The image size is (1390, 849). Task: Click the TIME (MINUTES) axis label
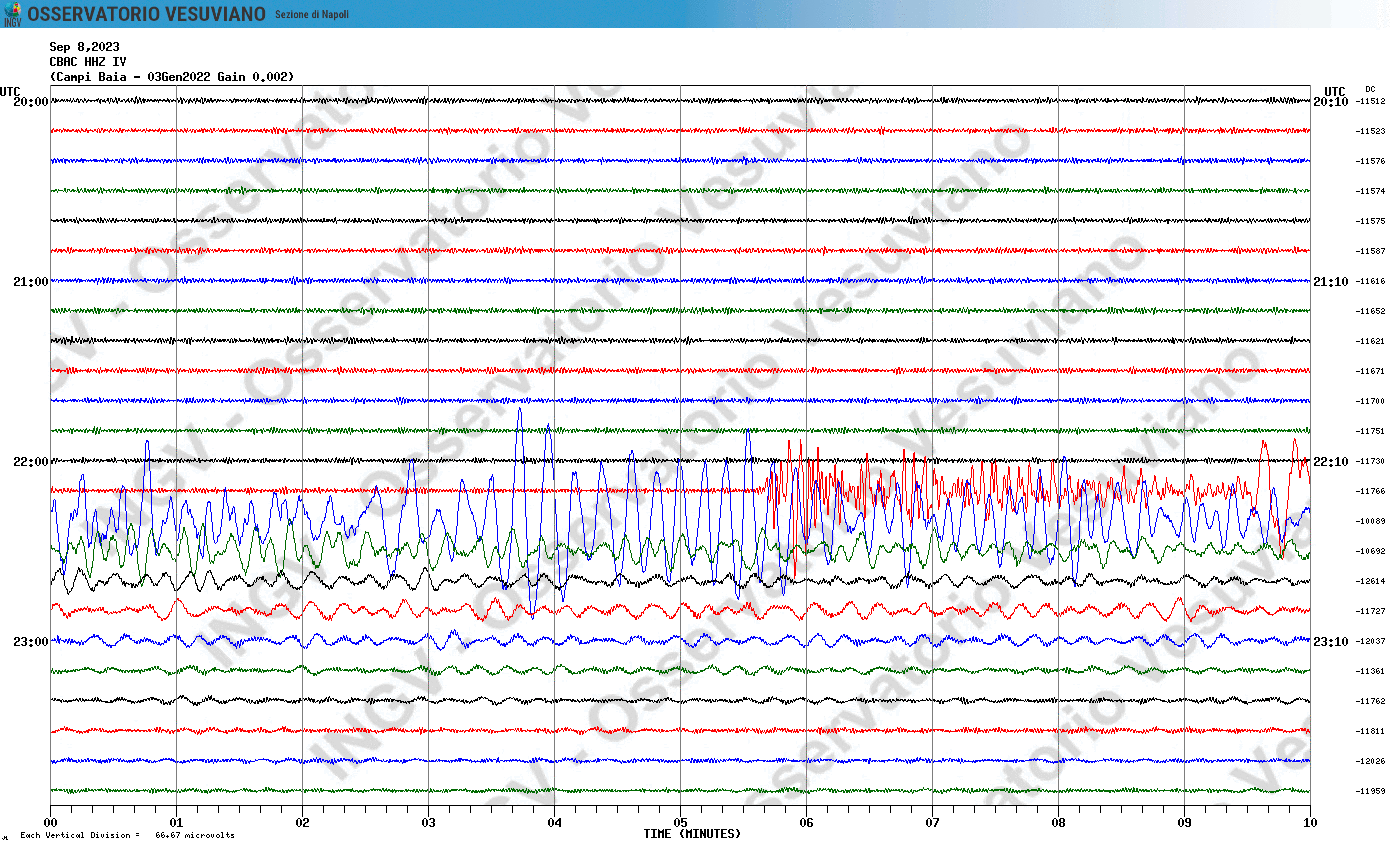(x=692, y=834)
